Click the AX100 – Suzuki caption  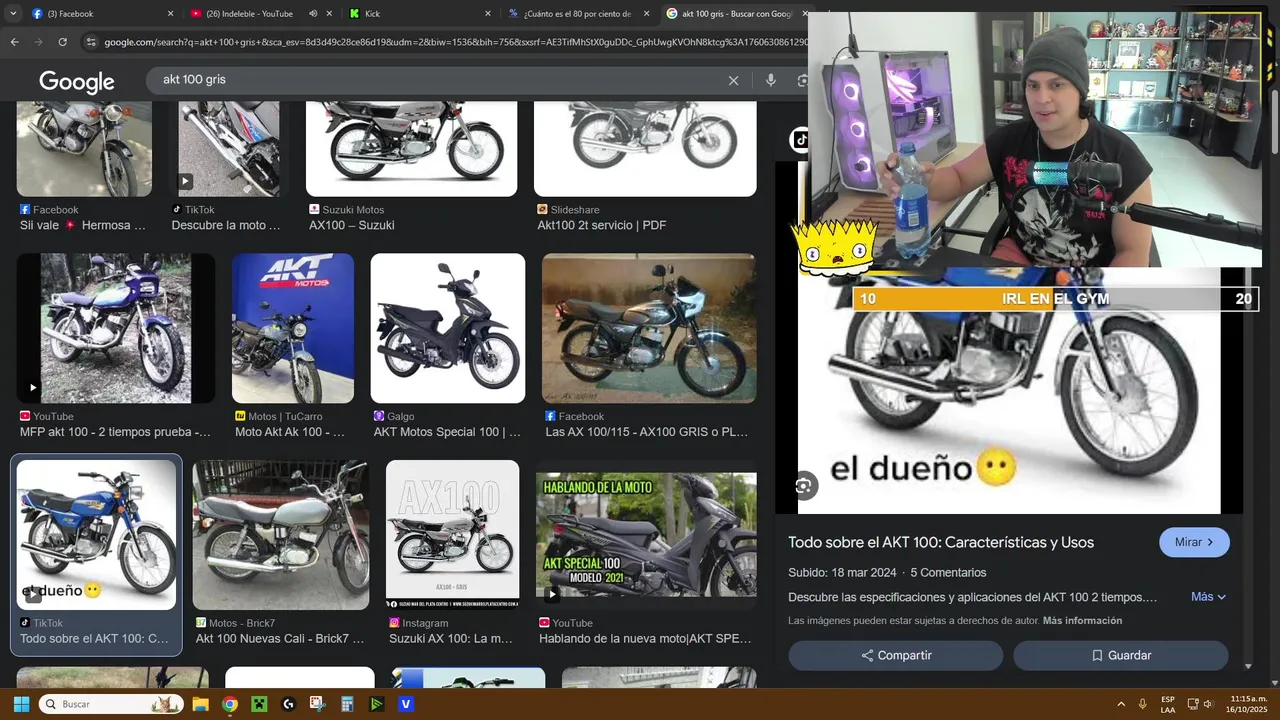pyautogui.click(x=352, y=225)
